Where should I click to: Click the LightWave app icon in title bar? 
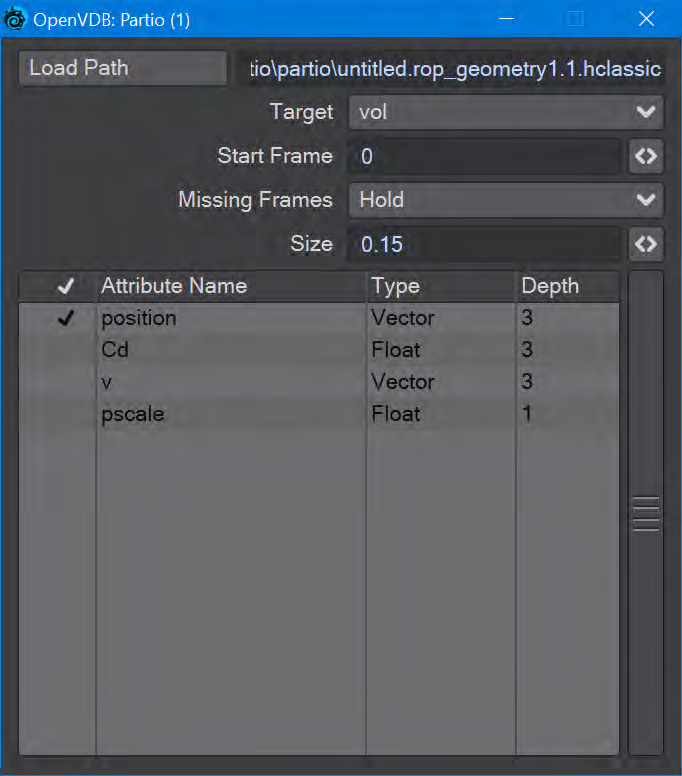tap(15, 19)
